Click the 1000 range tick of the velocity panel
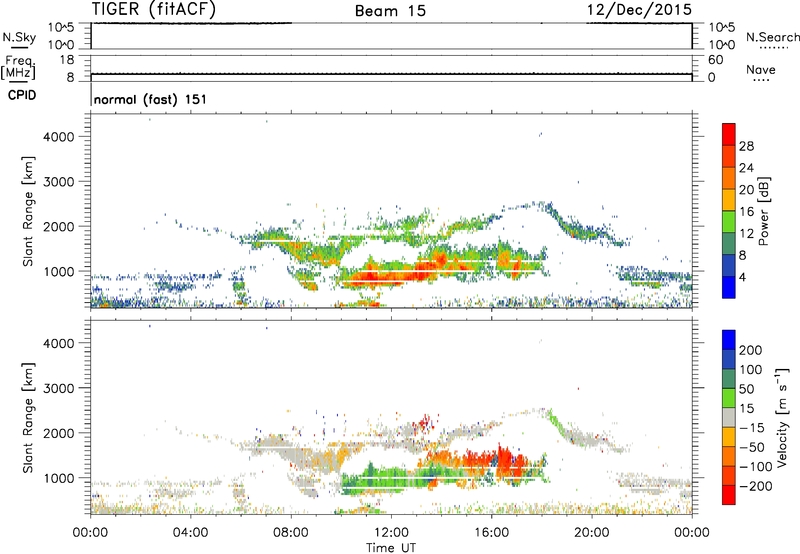Image resolution: width=800 pixels, height=554 pixels. 58,479
